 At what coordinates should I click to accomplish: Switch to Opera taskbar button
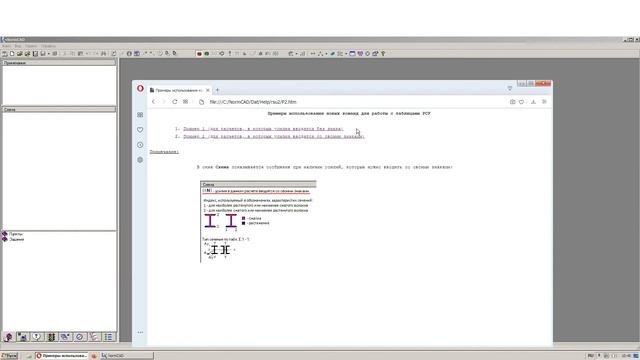[61, 356]
